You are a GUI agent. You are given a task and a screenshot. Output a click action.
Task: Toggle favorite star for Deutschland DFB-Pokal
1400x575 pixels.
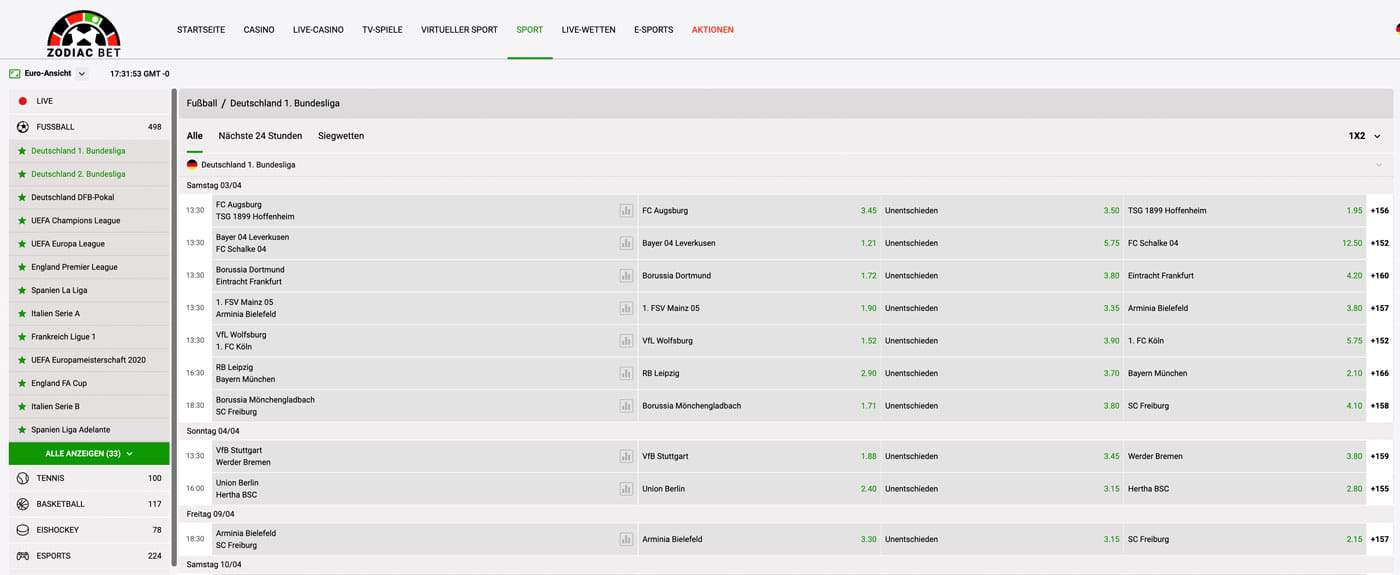click(22, 197)
